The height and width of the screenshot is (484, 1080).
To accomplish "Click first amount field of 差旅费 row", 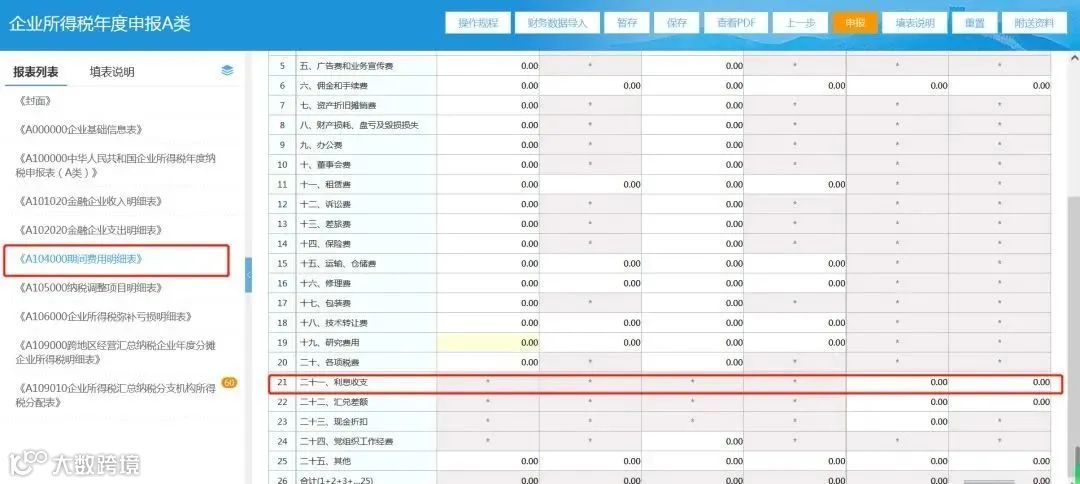I will [x=488, y=224].
